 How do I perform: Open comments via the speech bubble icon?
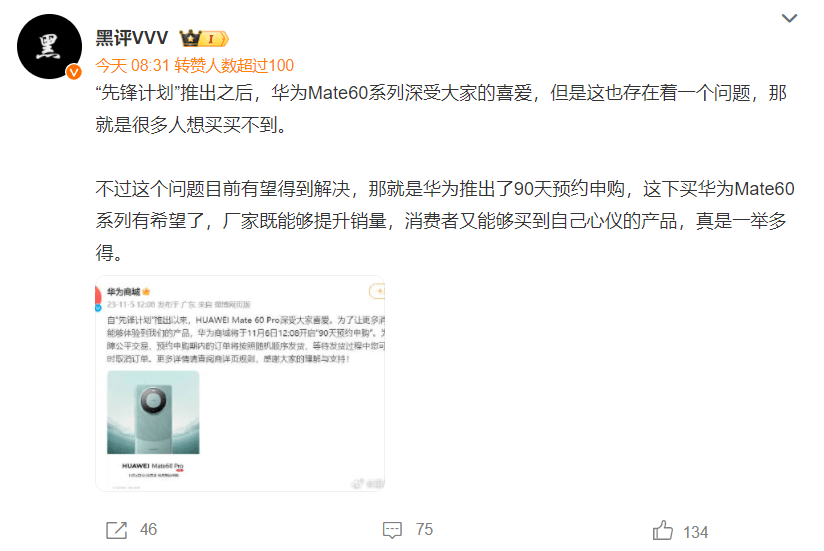[393, 530]
